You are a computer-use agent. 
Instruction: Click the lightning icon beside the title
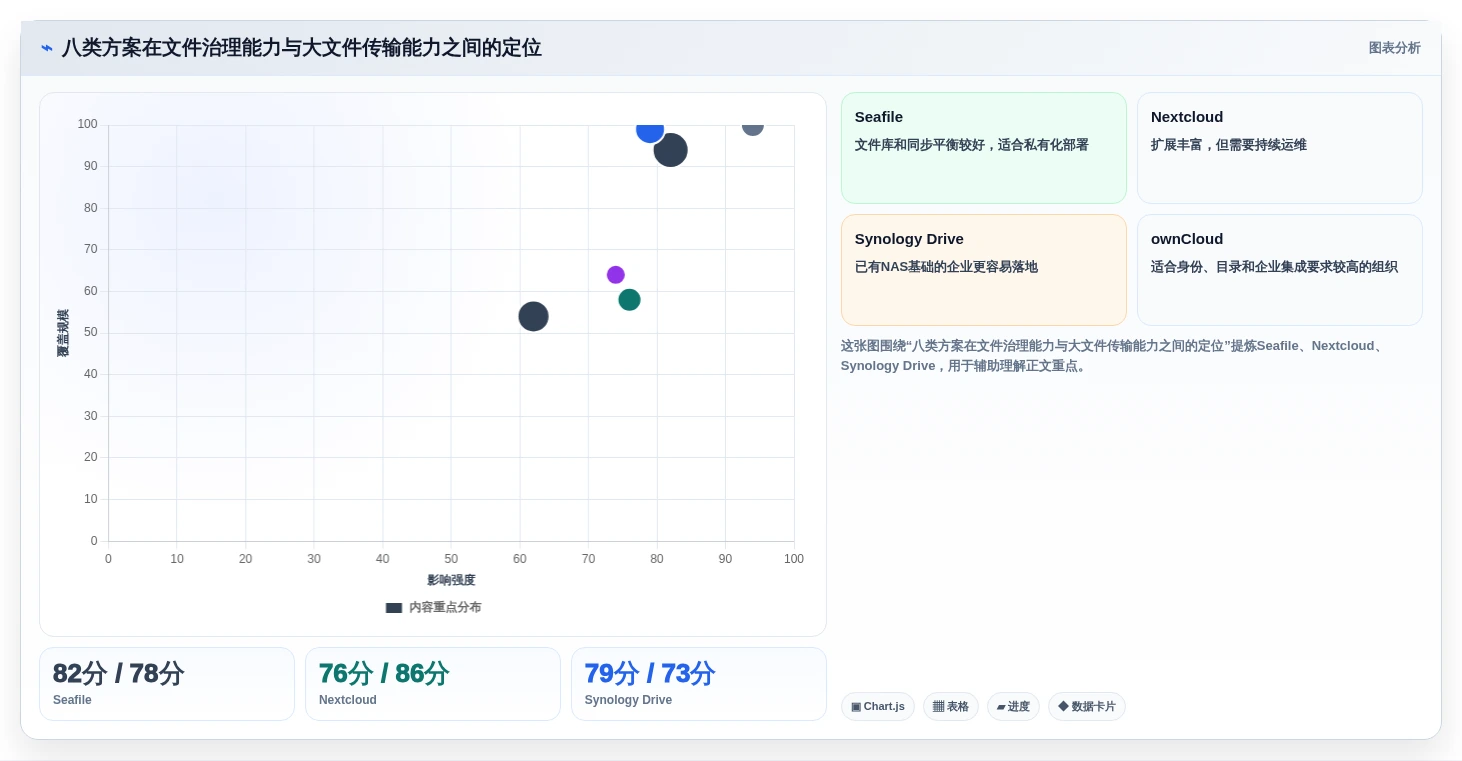coord(47,48)
